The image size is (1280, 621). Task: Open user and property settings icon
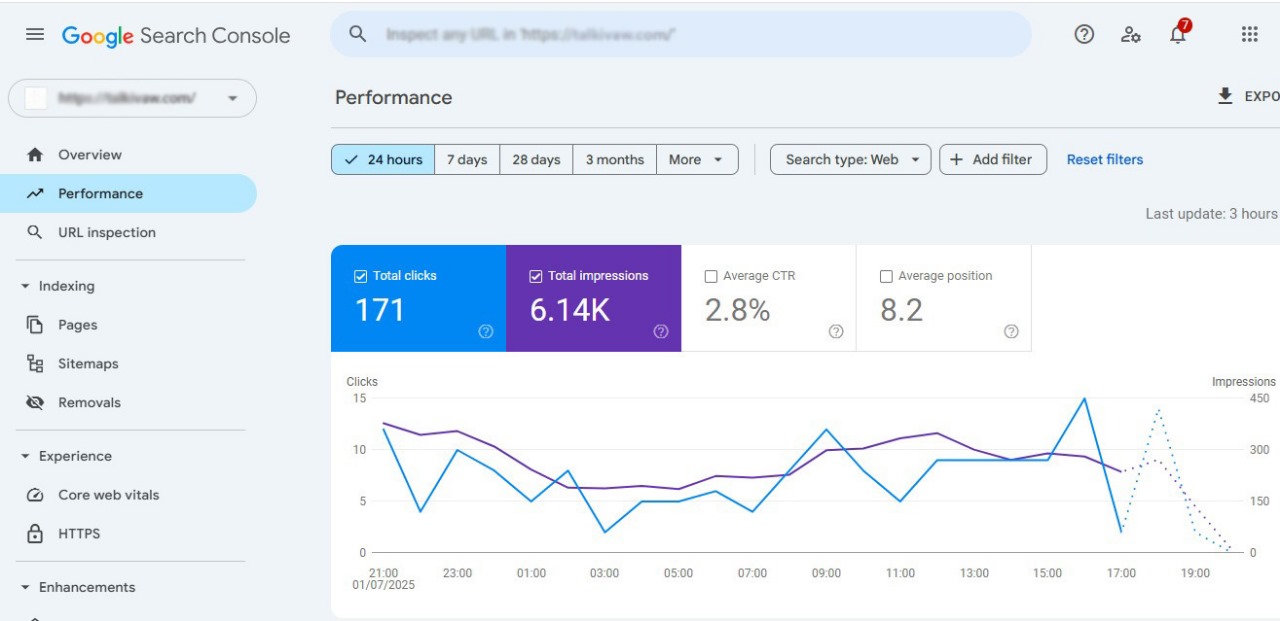pyautogui.click(x=1131, y=35)
